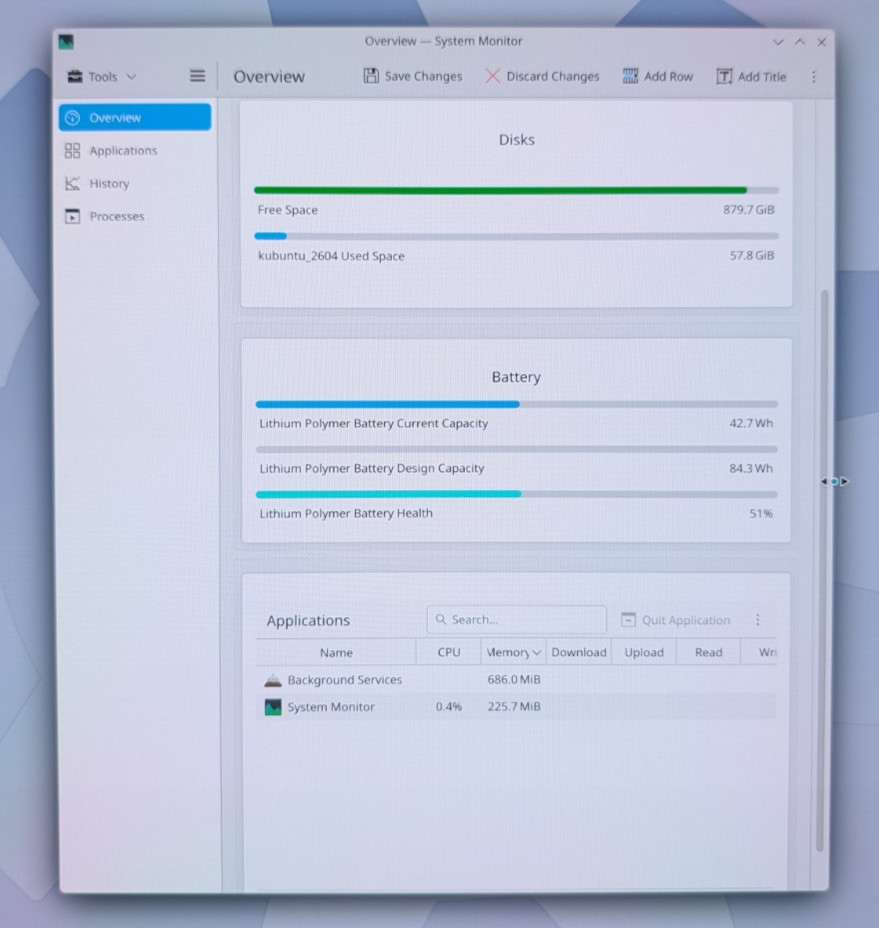Sort by the Upload column header
The width and height of the screenshot is (879, 928).
pyautogui.click(x=643, y=652)
